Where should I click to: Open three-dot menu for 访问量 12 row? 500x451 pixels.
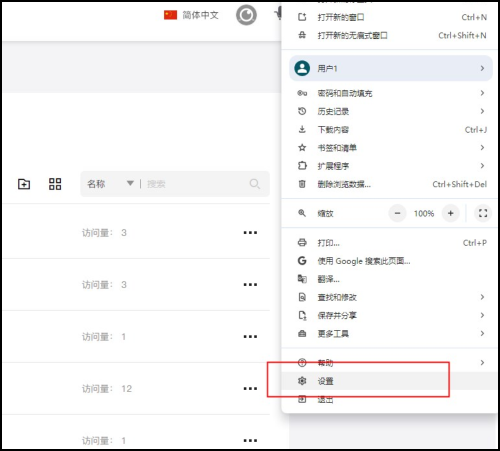point(250,389)
